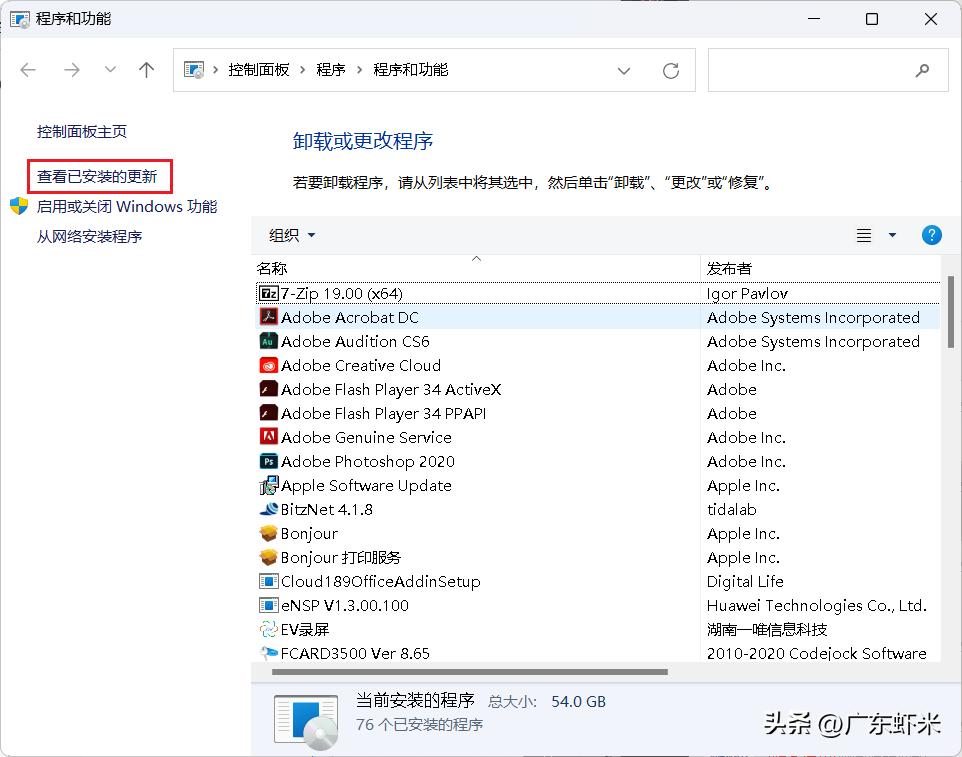The width and height of the screenshot is (962, 757).
Task: Select the Bonjour program icon
Action: click(x=268, y=533)
